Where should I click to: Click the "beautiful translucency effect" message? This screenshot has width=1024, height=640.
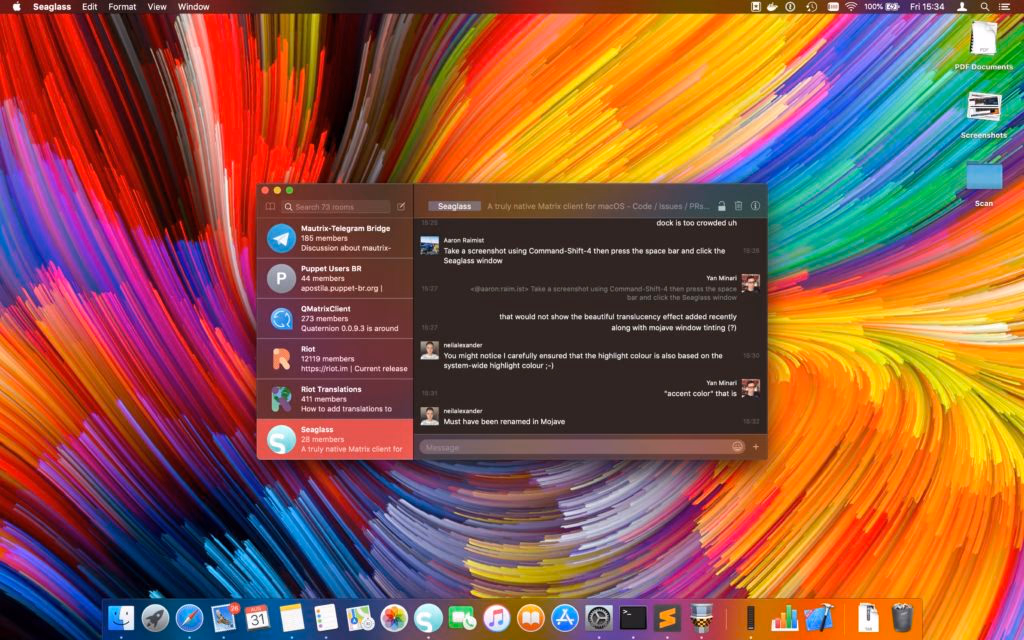(618, 322)
